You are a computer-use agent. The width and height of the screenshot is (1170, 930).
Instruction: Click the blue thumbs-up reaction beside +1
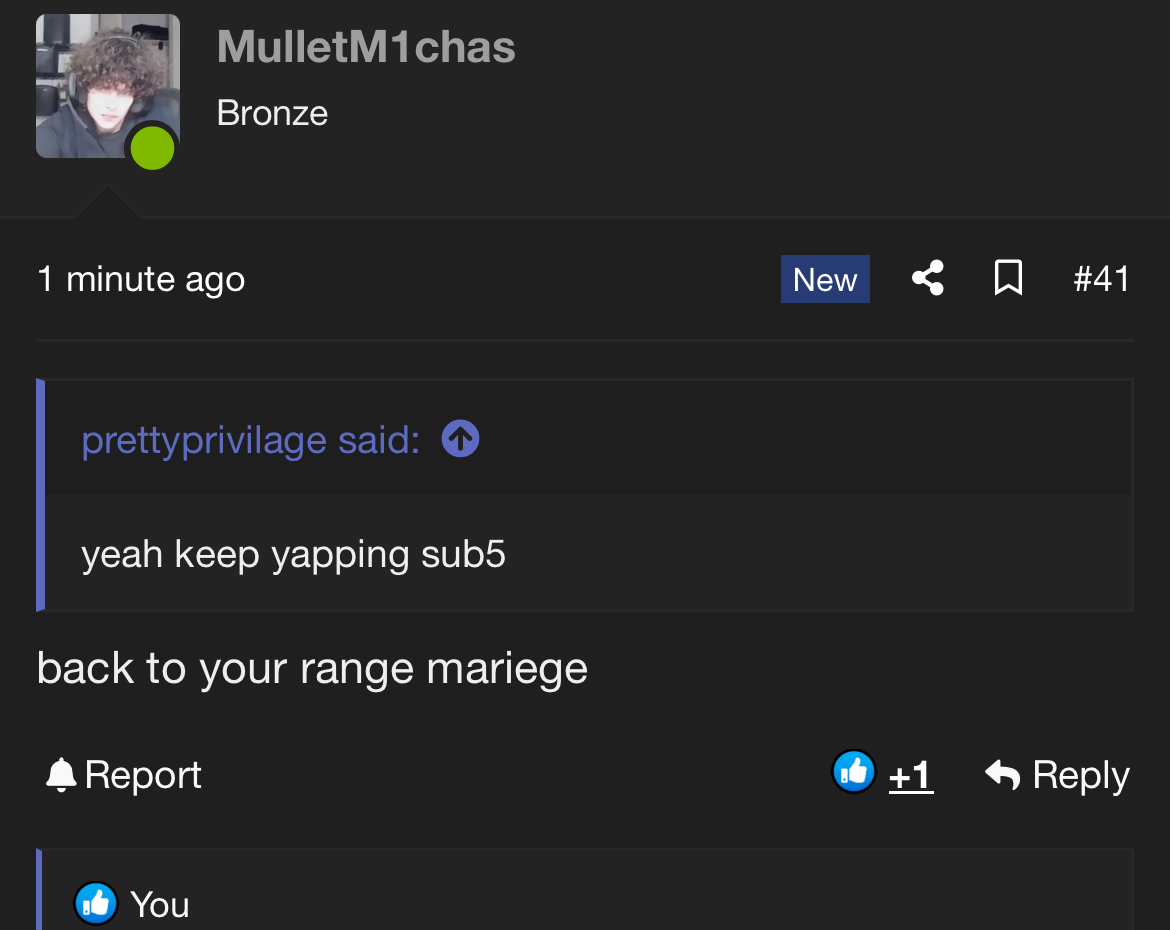pos(854,772)
